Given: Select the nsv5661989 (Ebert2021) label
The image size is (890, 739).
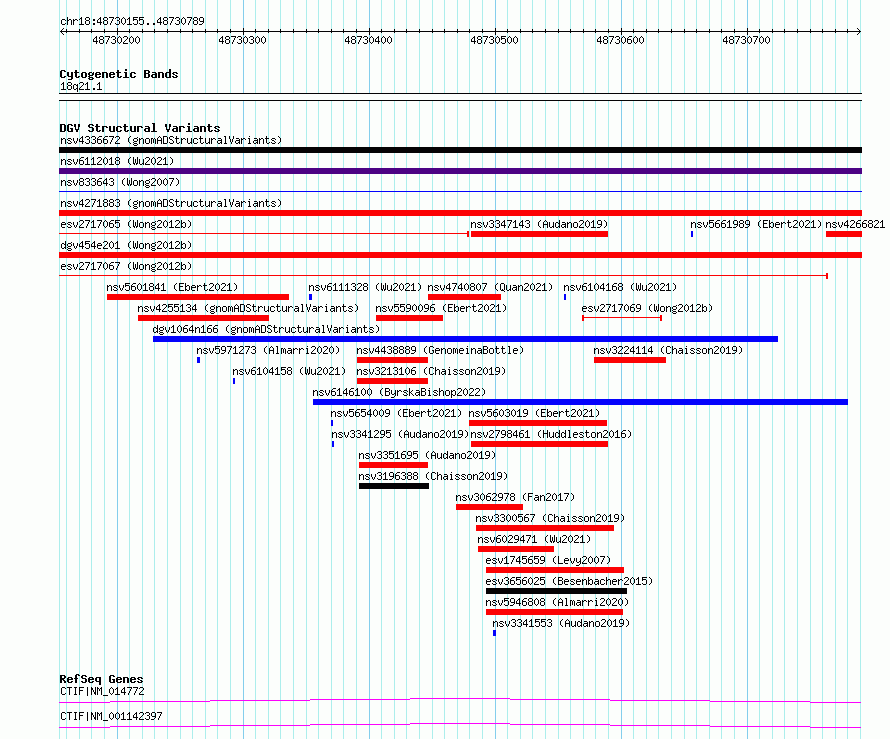Looking at the screenshot, I should (x=756, y=224).
